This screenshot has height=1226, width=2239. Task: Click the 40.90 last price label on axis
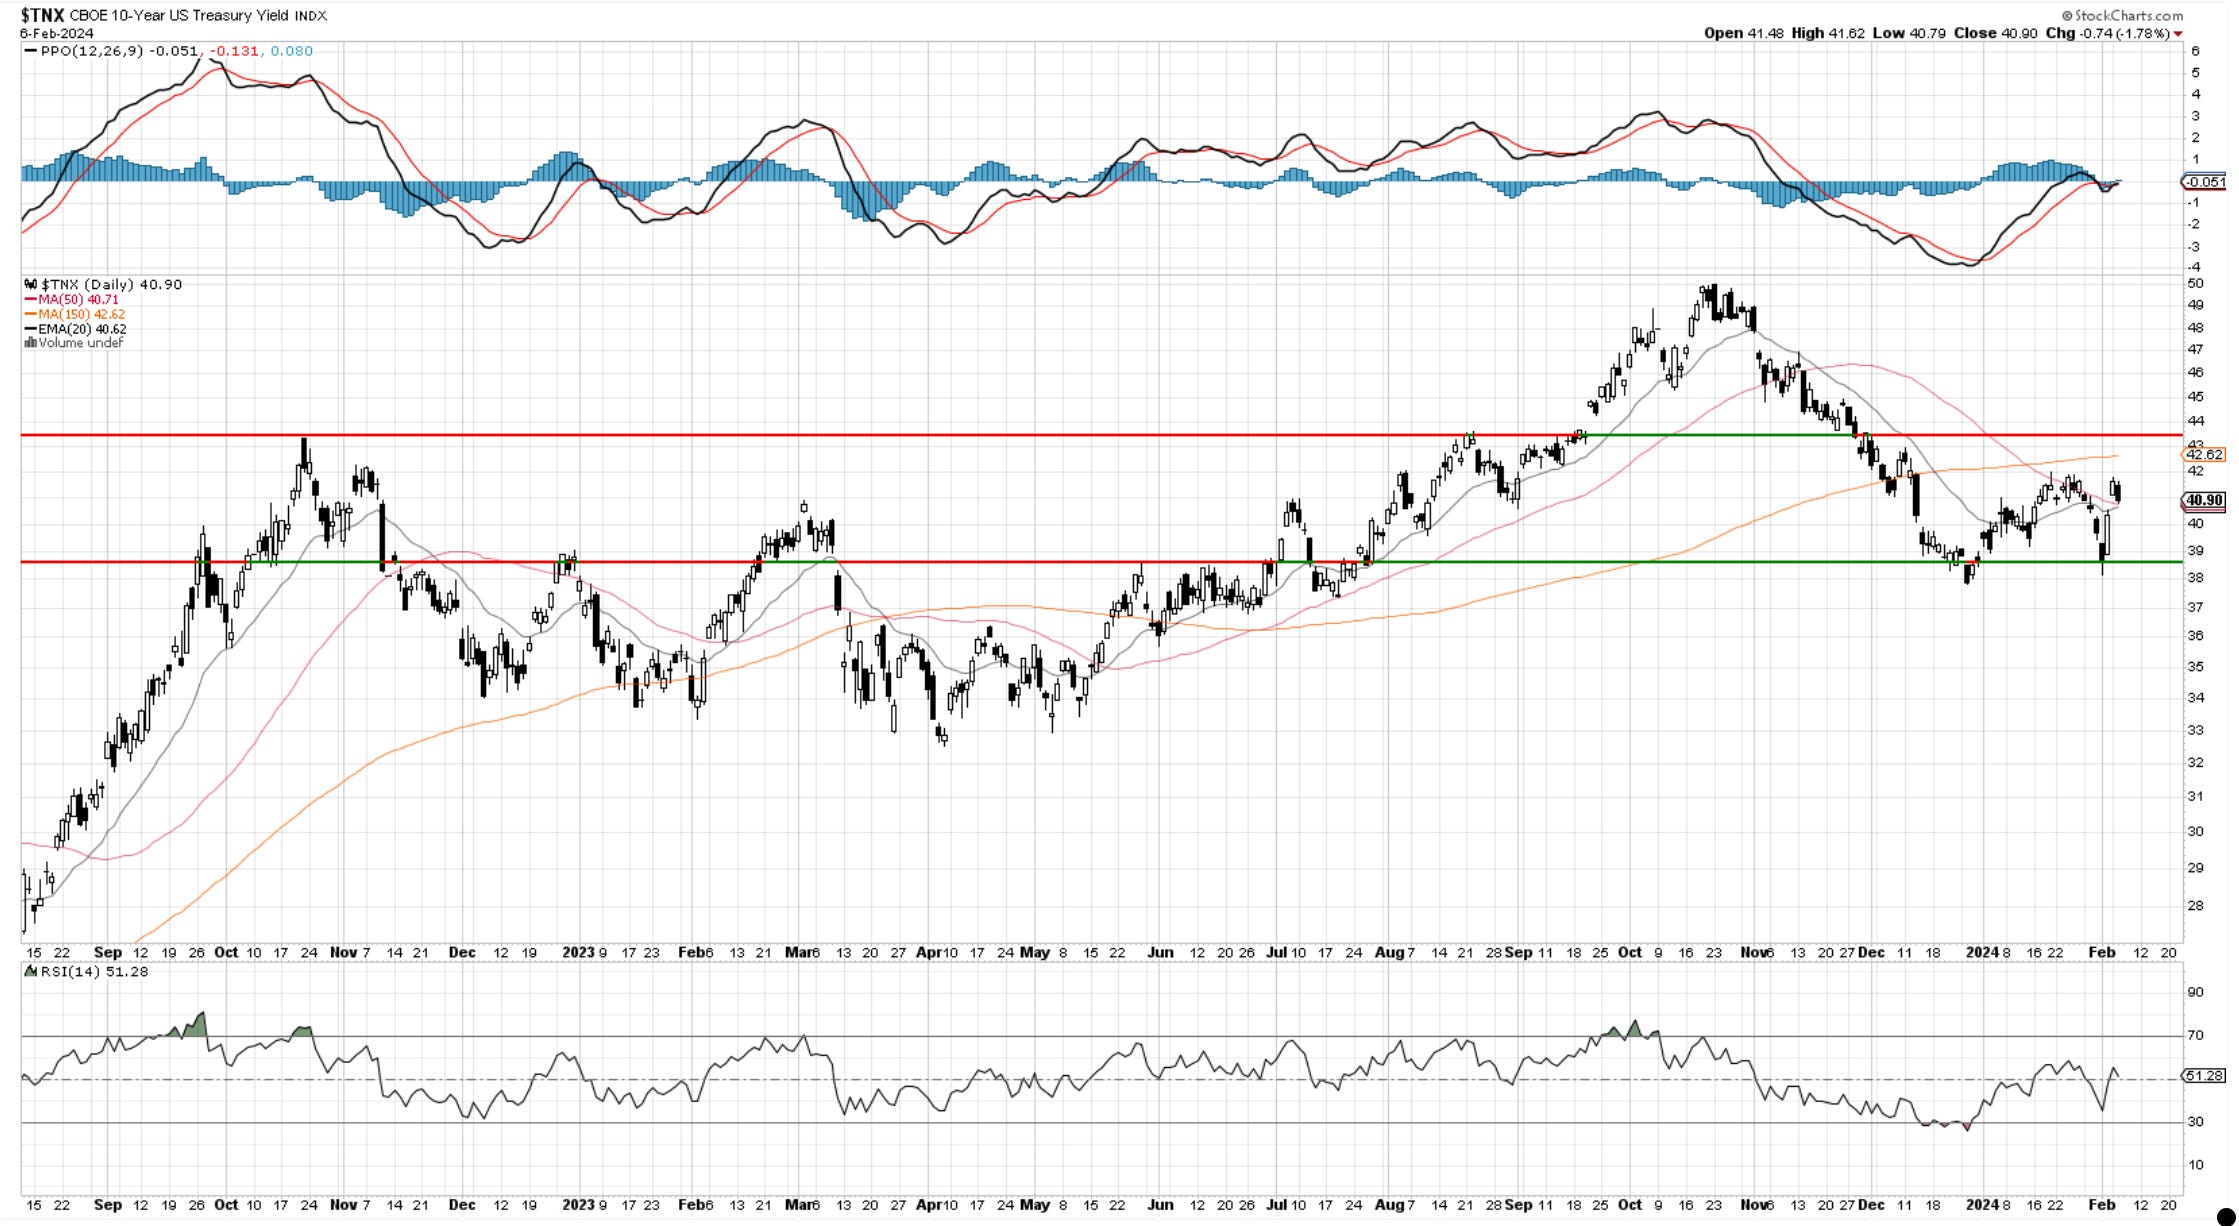coord(2204,500)
